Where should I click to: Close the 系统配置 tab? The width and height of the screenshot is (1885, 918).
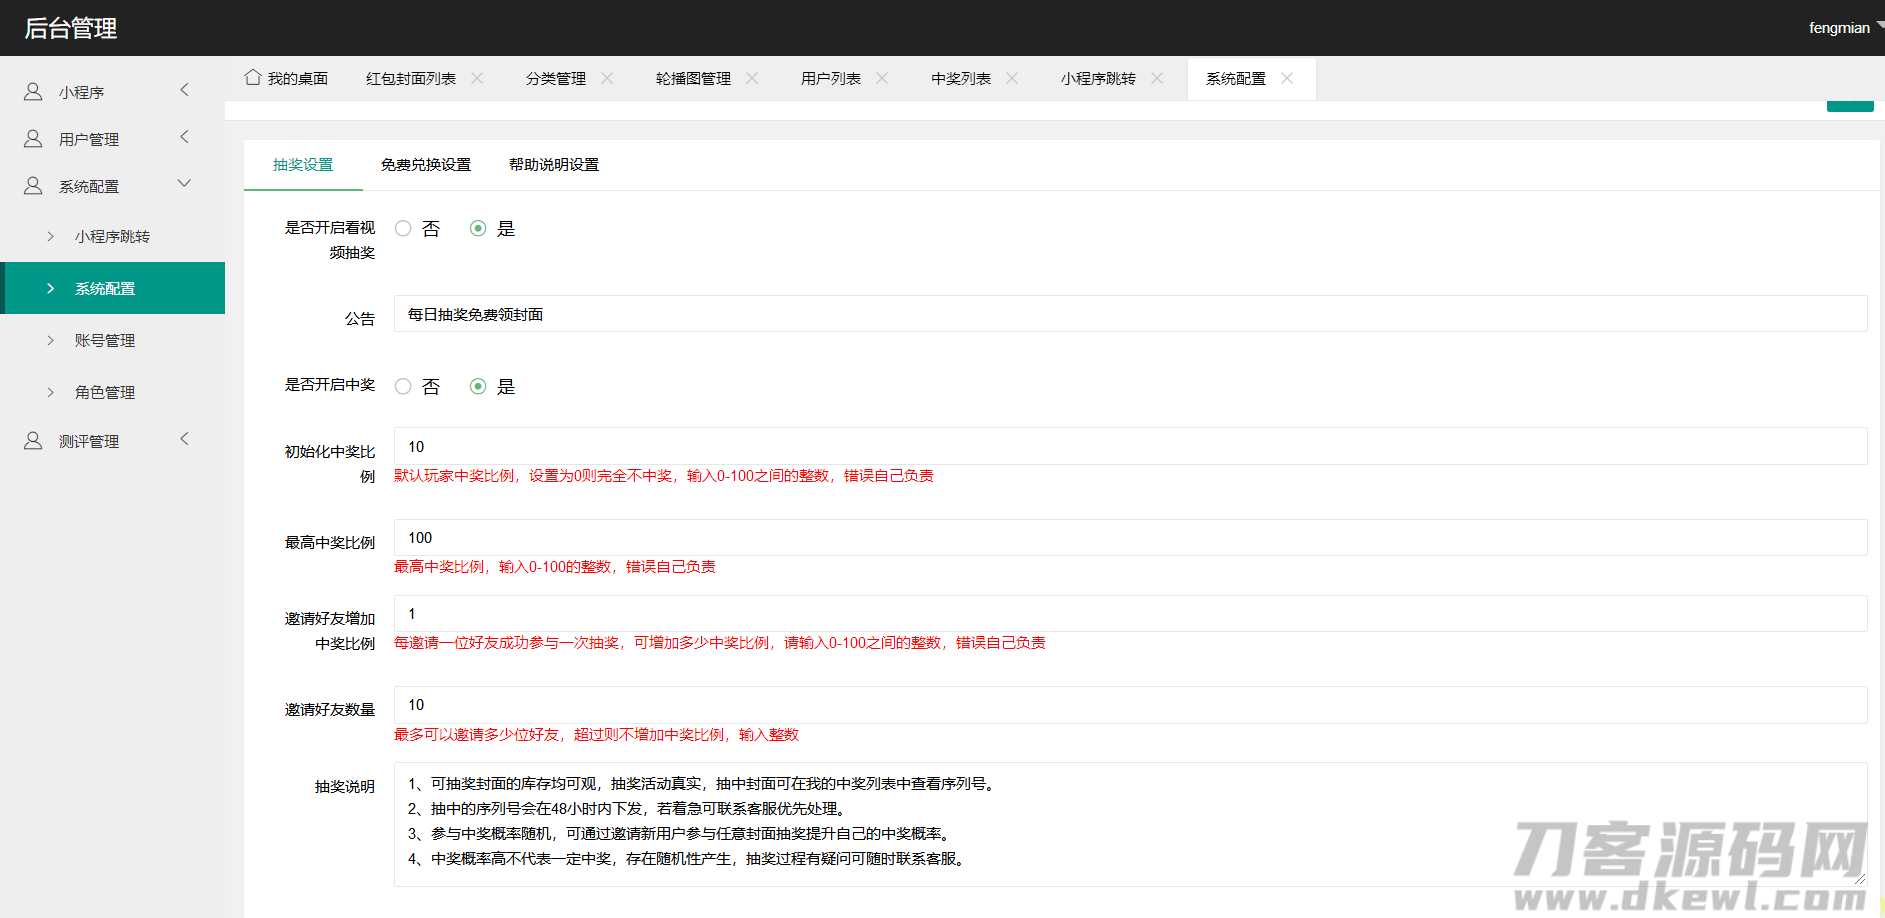coord(1287,78)
